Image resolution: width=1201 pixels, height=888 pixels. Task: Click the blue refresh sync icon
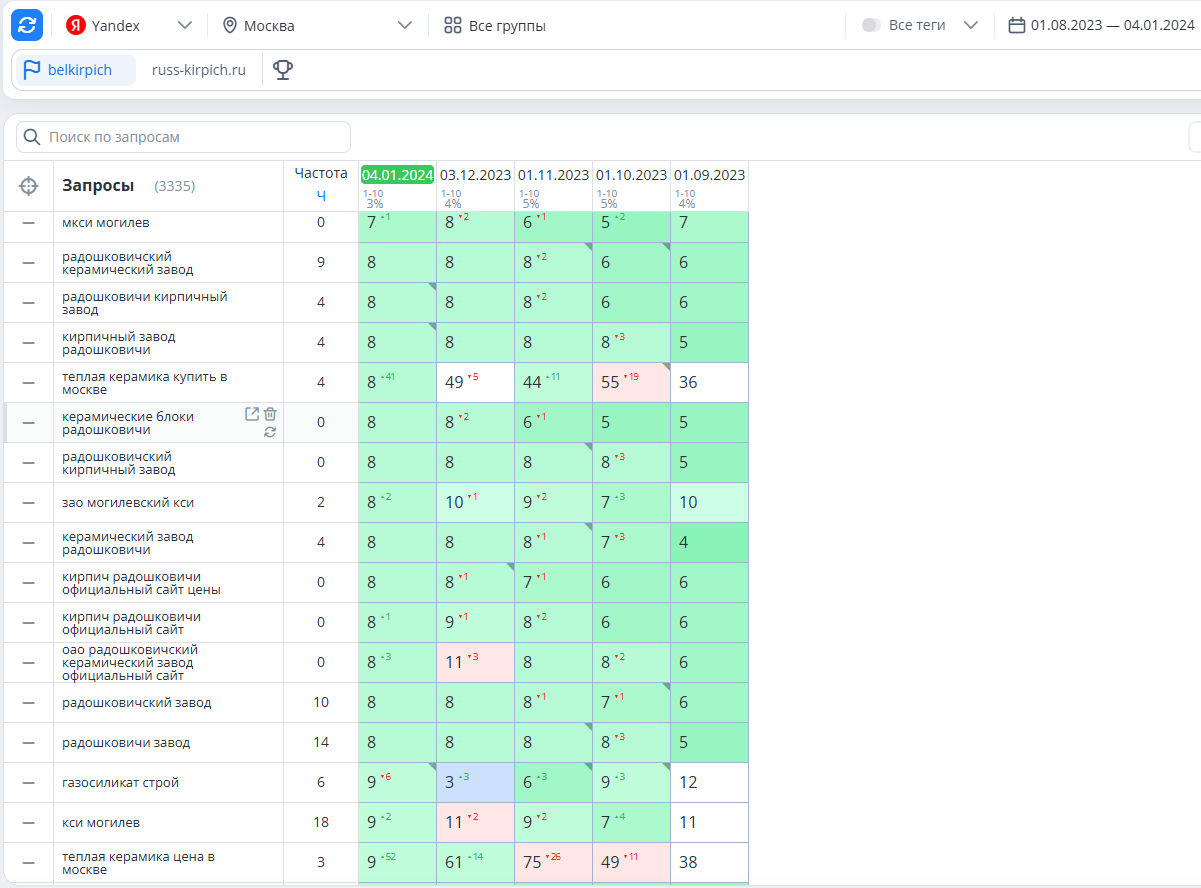pos(27,25)
